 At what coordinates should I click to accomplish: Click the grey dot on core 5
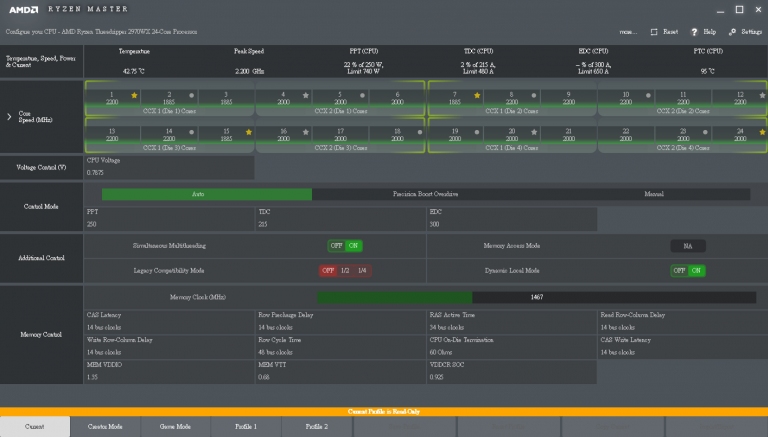tap(362, 96)
